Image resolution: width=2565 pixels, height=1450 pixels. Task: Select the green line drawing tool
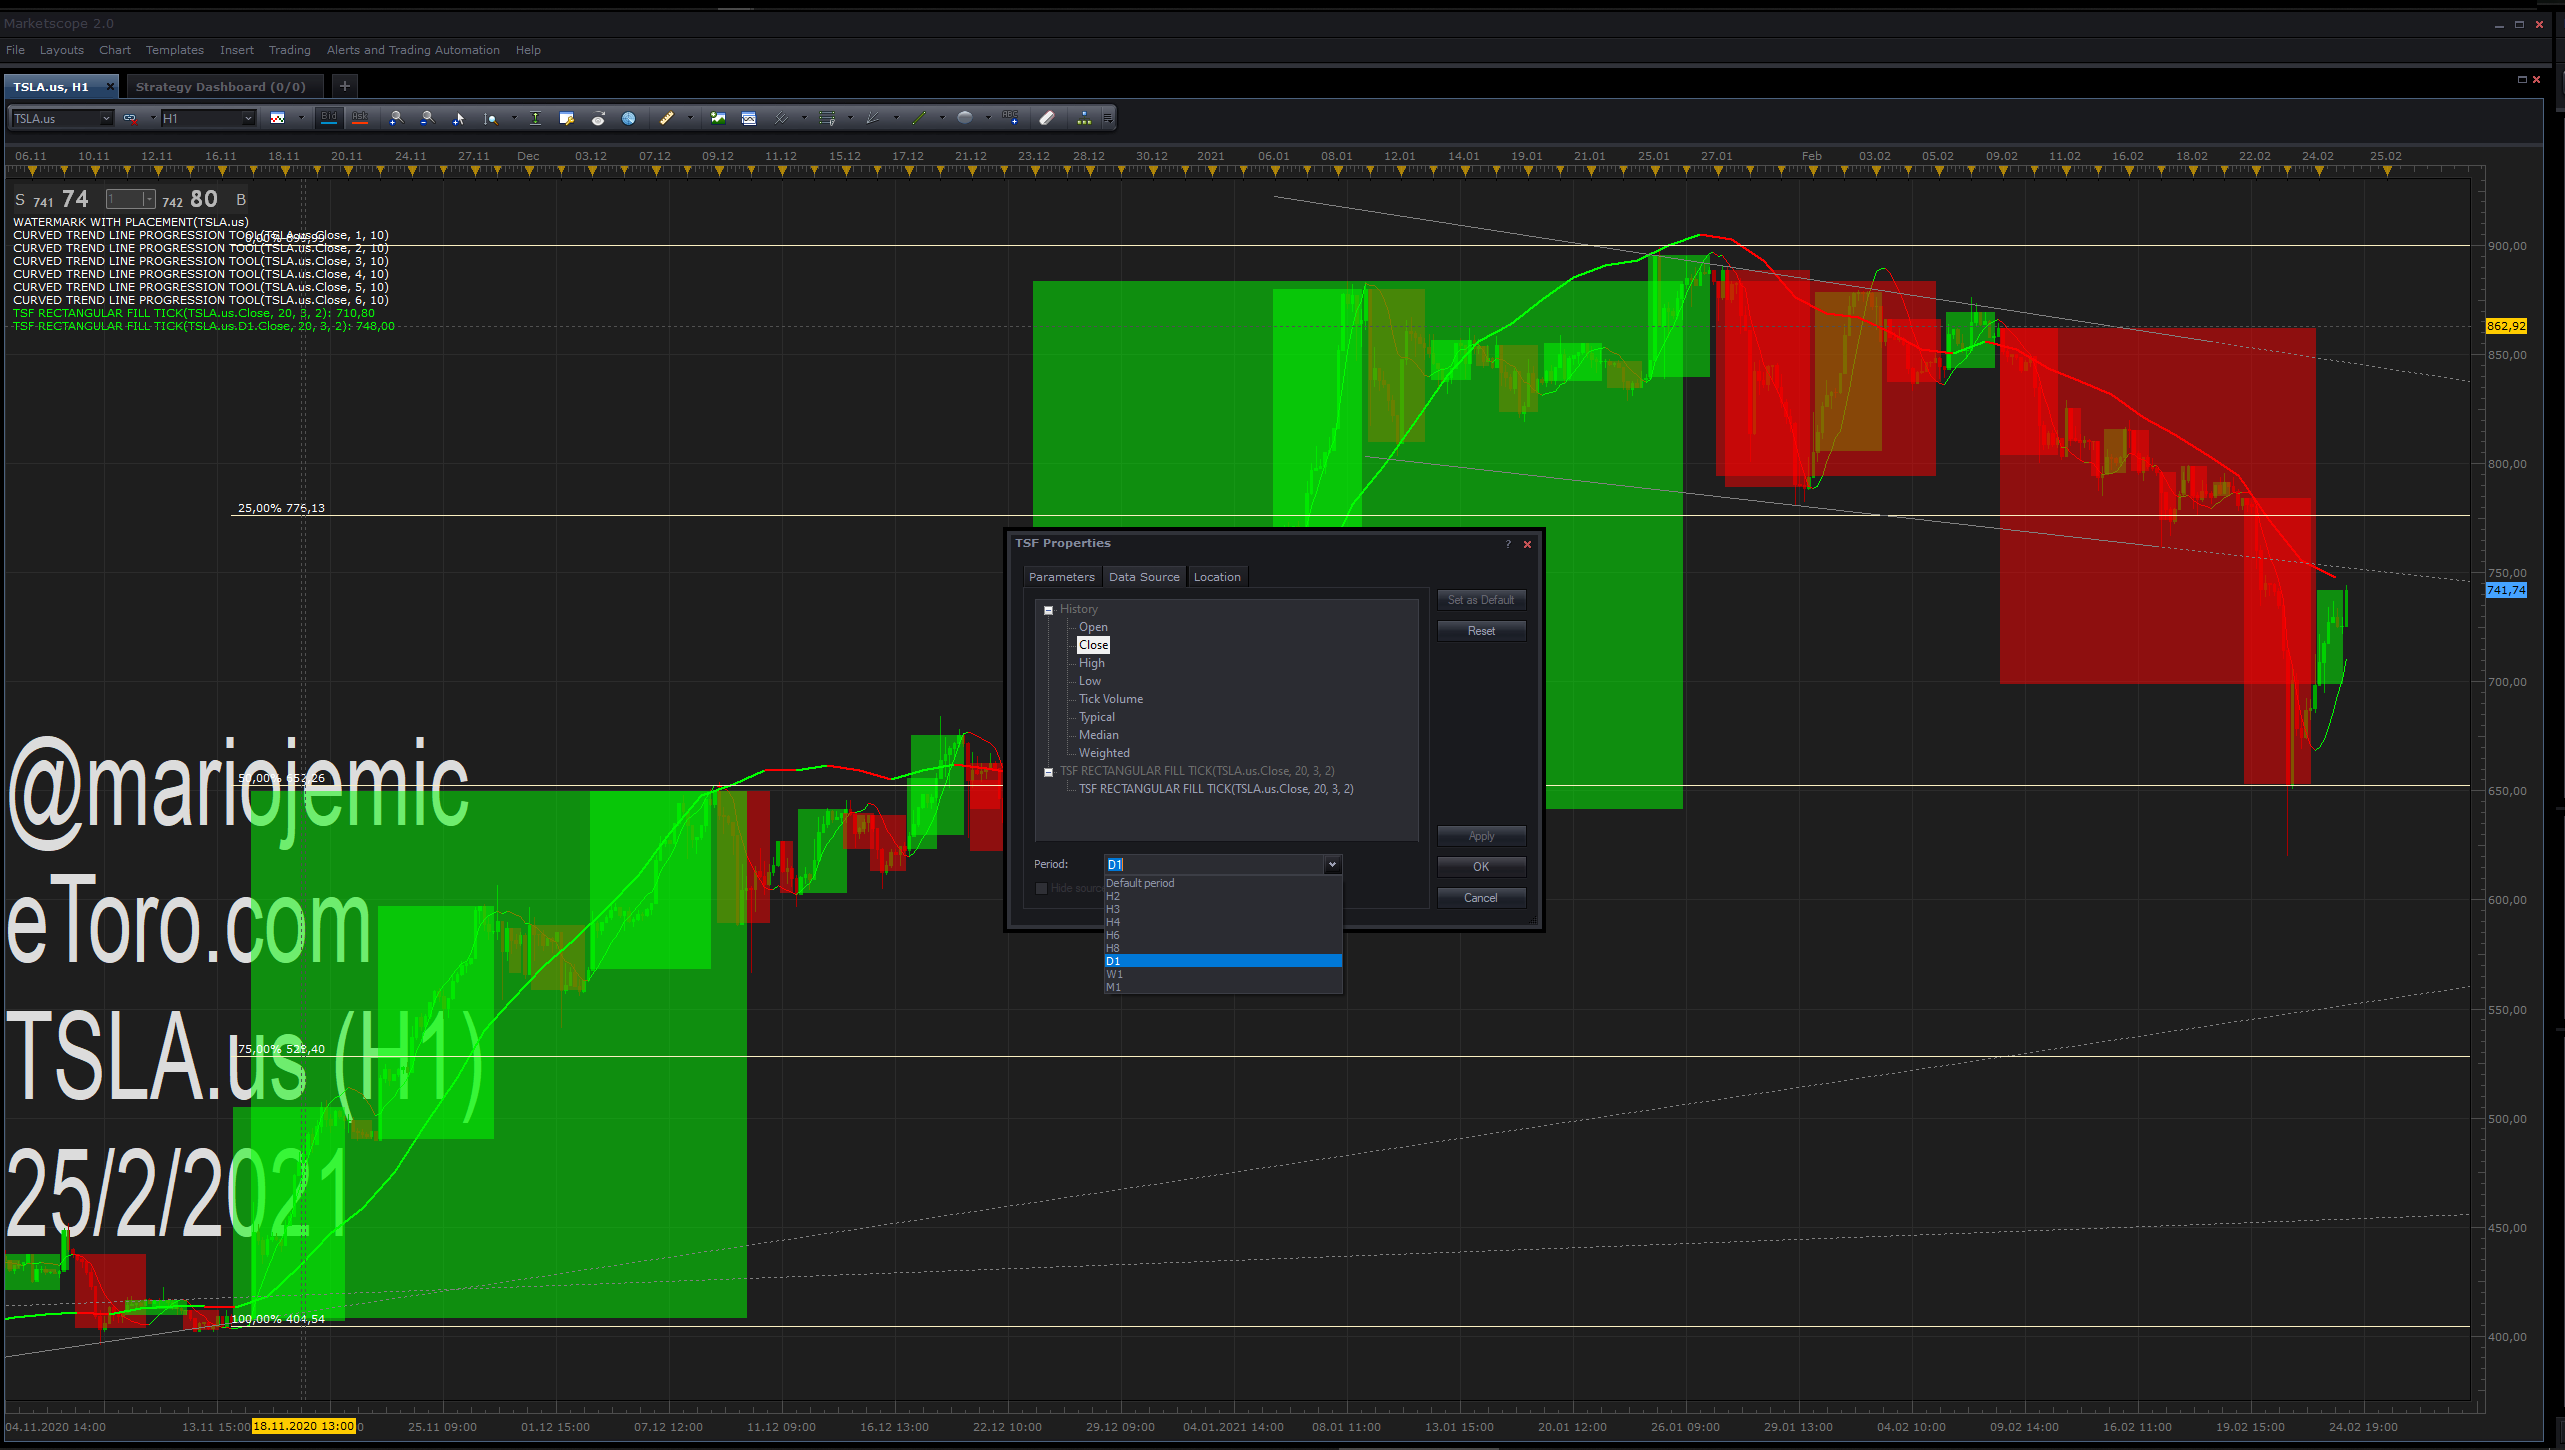pos(919,118)
